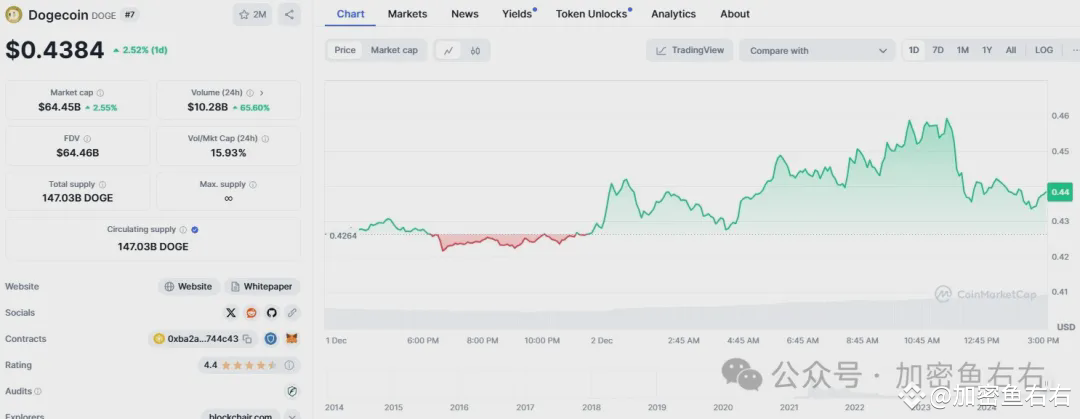Open the Reddit social link

coord(251,313)
